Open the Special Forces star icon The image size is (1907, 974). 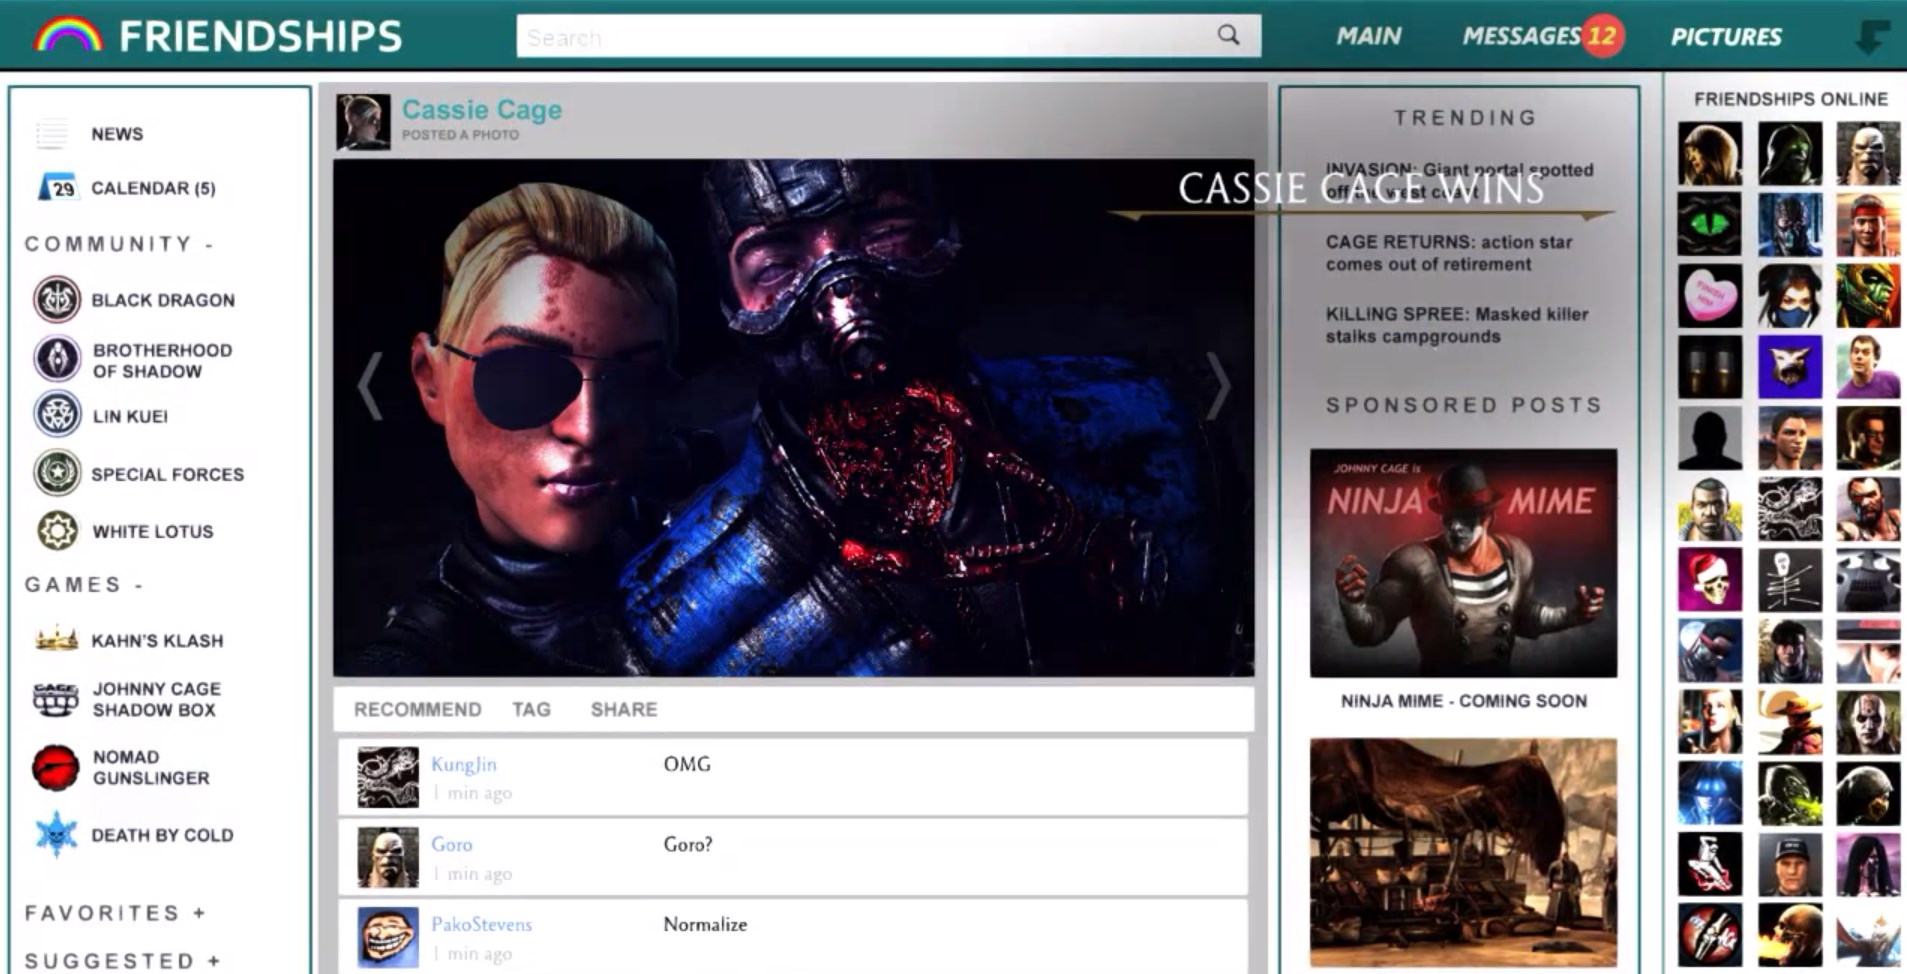coord(57,473)
